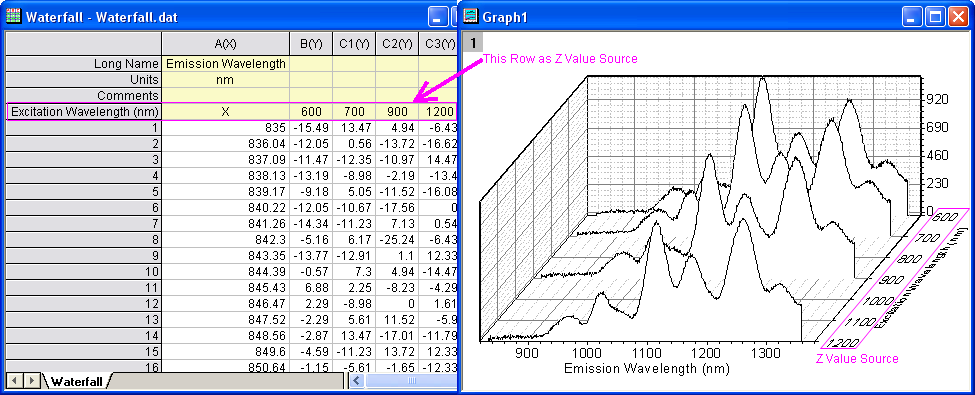The height and width of the screenshot is (395, 975).
Task: Click cell with value -15.49
Action: pyautogui.click(x=311, y=128)
